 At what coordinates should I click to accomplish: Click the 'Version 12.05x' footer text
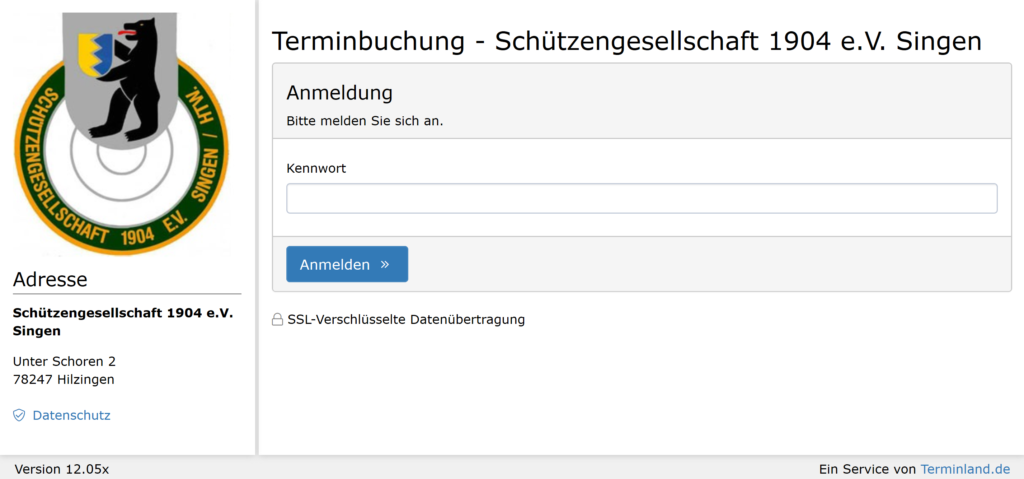[x=61, y=469]
